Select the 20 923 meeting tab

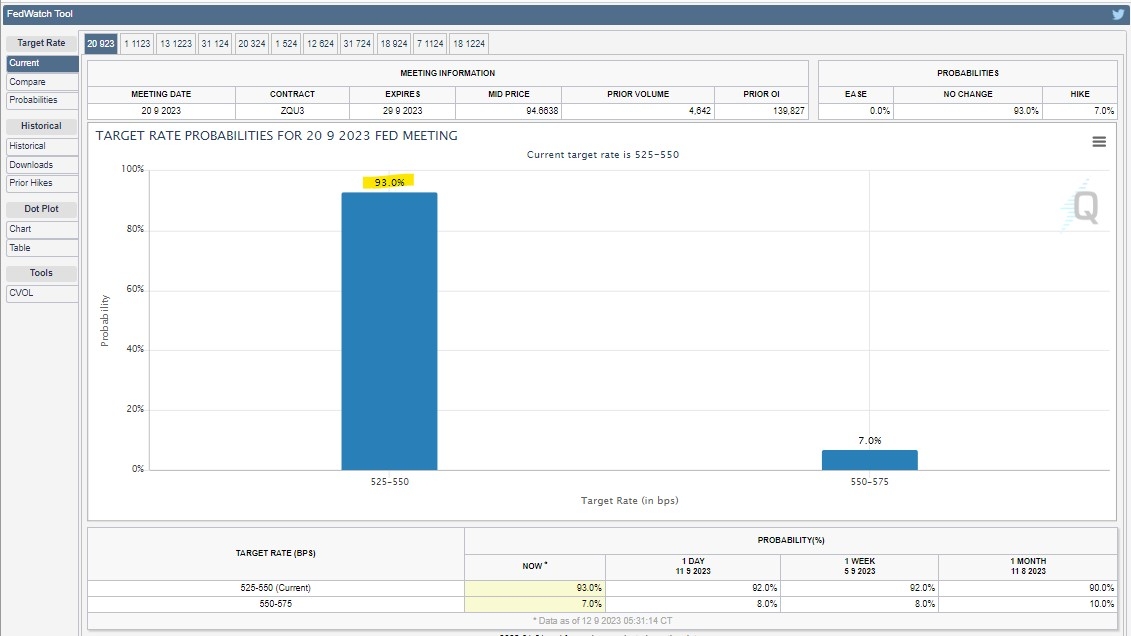[x=100, y=44]
